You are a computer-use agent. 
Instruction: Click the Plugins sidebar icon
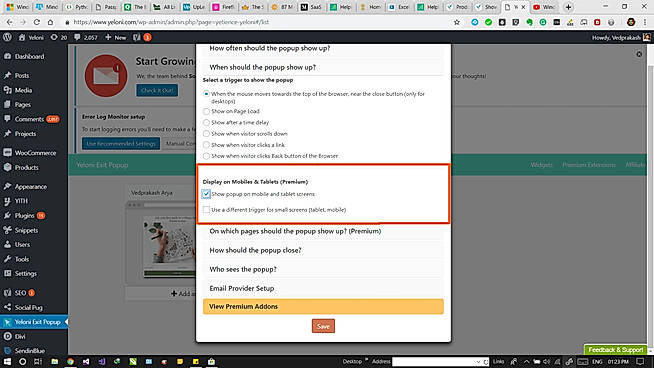8,215
